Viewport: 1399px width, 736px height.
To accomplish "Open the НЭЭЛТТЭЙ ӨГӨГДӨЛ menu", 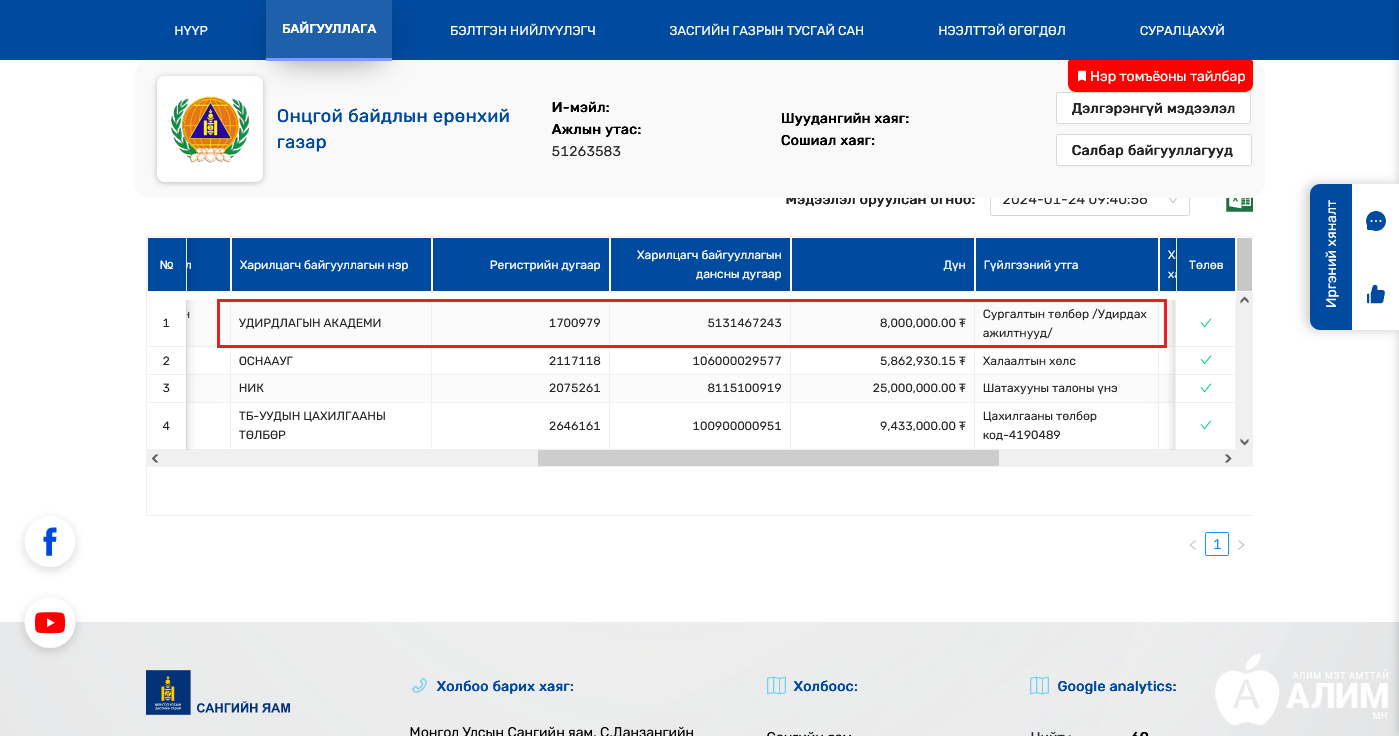I will point(1002,30).
